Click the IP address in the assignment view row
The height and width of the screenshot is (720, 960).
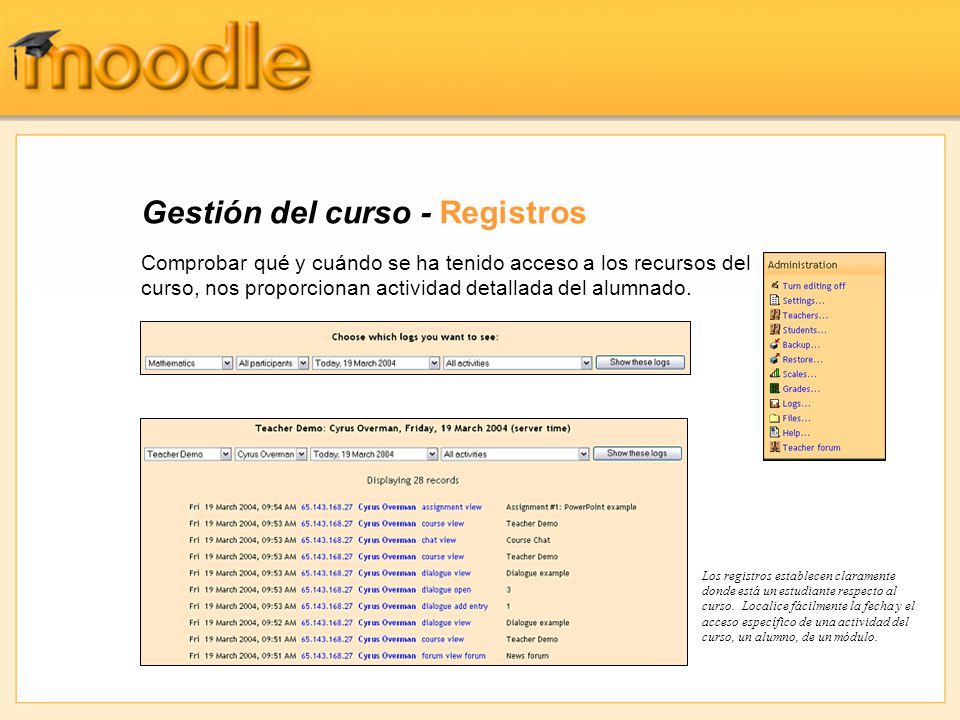pyautogui.click(x=327, y=507)
